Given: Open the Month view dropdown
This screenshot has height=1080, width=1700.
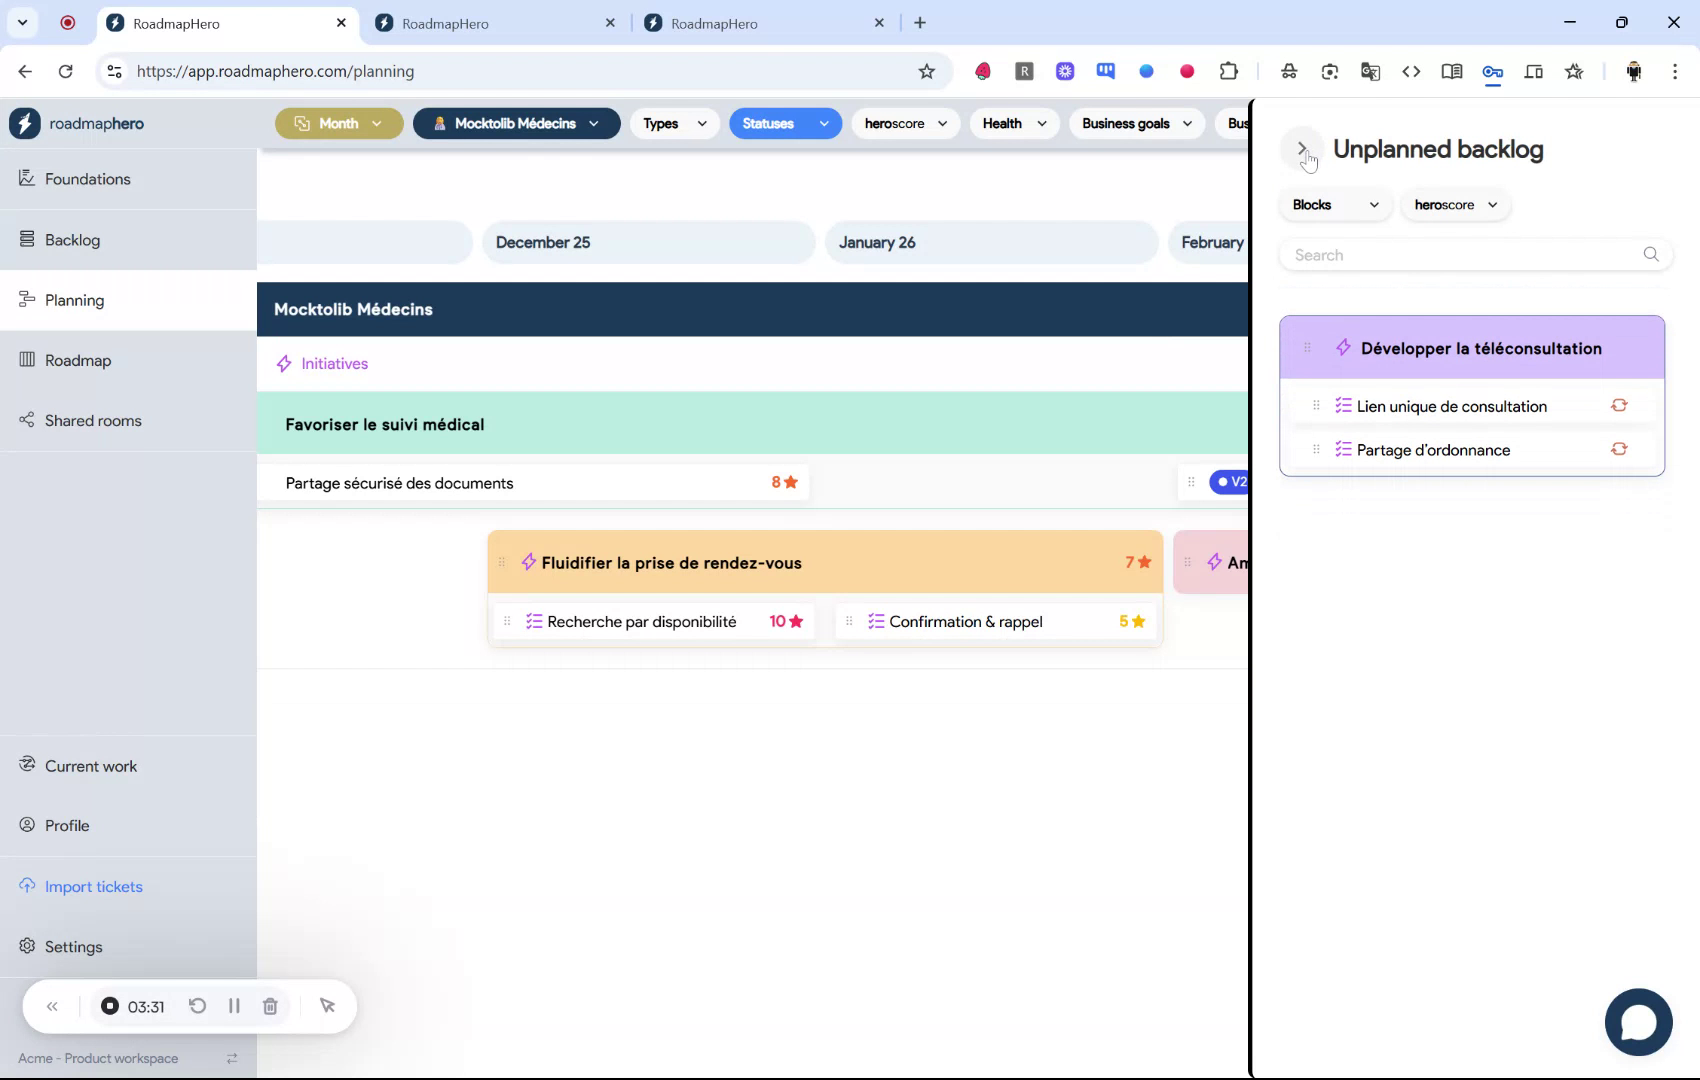Looking at the screenshot, I should [338, 123].
